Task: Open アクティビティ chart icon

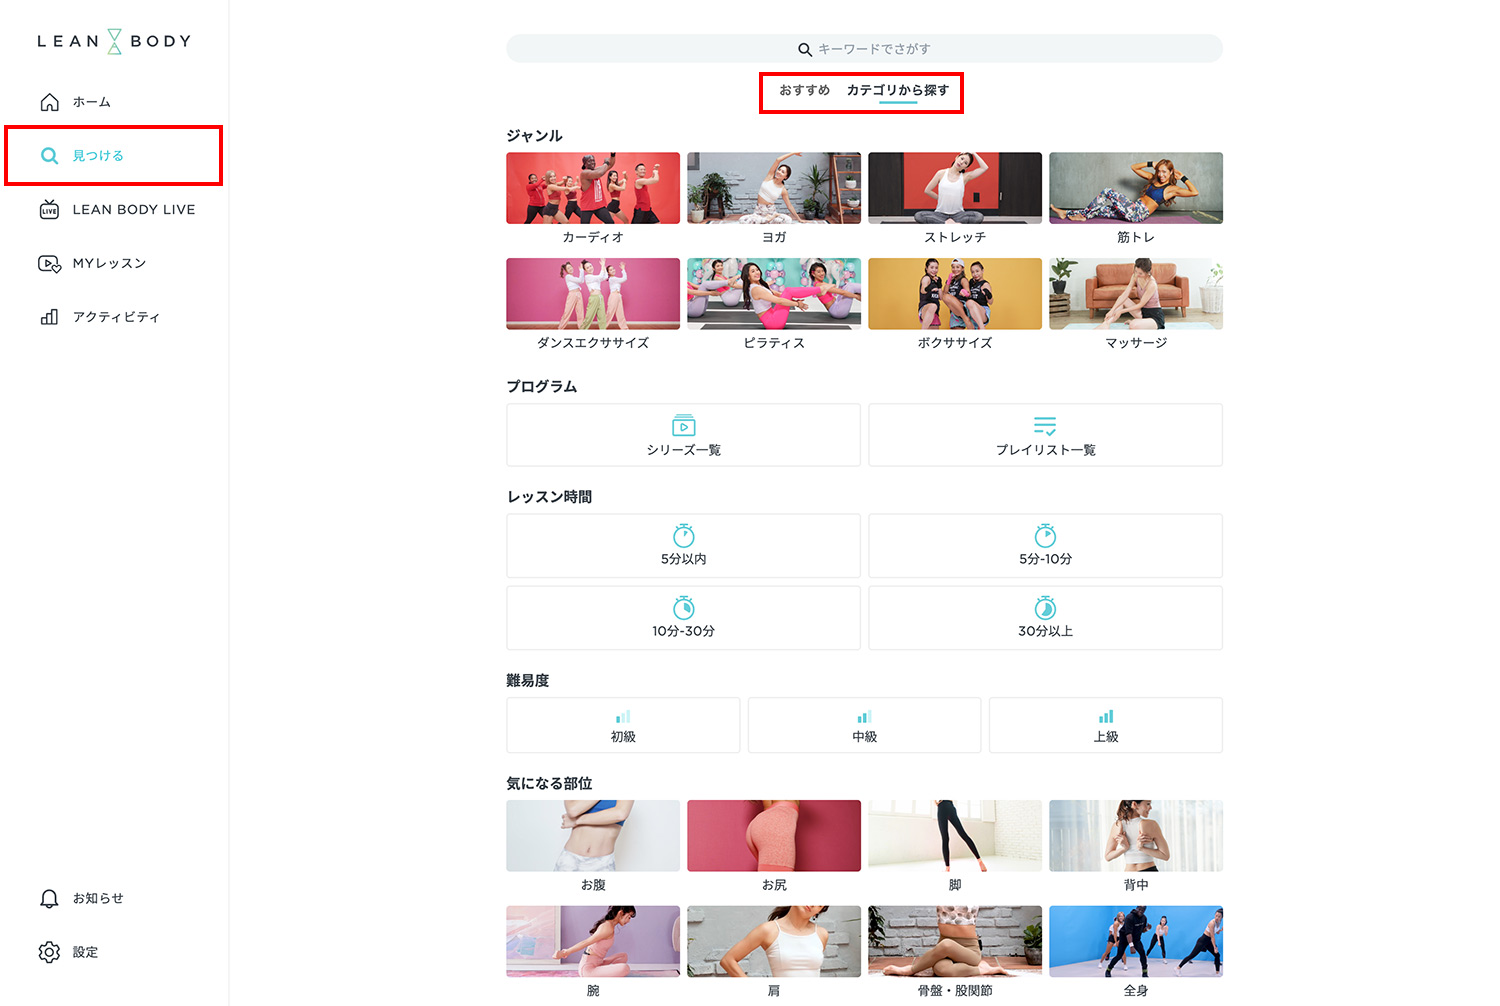Action: tap(49, 317)
